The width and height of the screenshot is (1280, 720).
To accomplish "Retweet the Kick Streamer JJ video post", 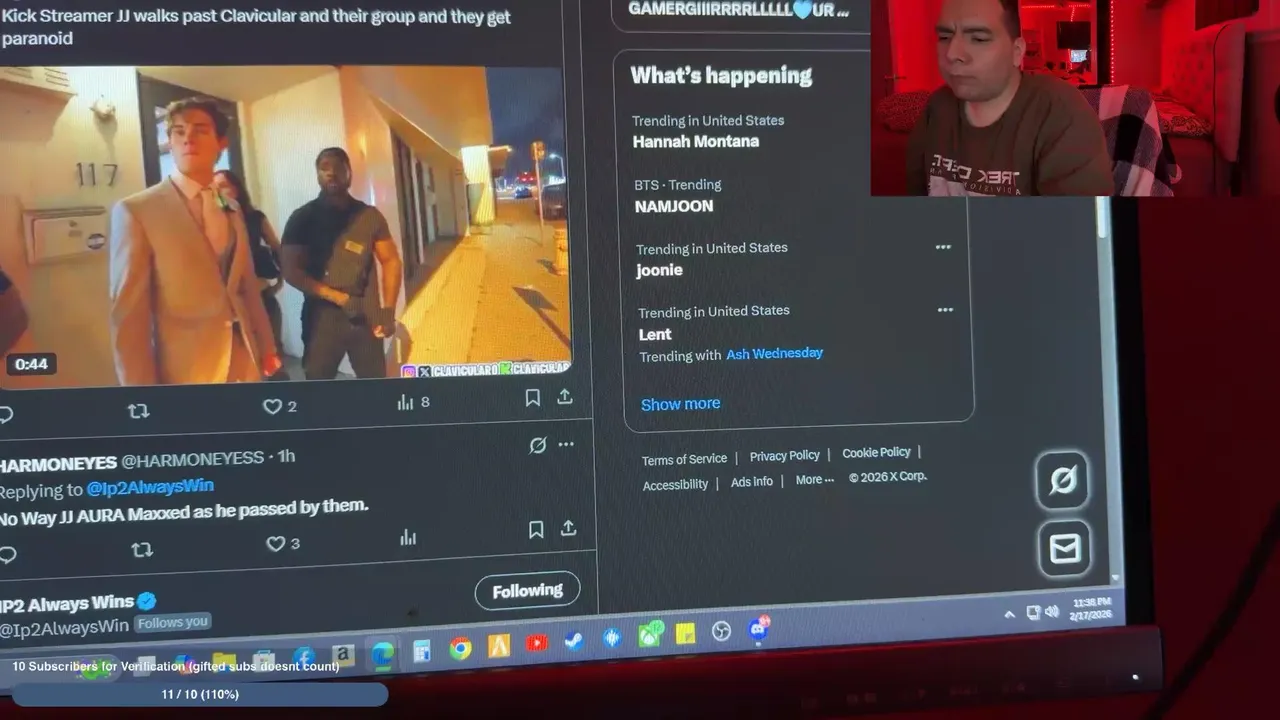I will click(138, 411).
